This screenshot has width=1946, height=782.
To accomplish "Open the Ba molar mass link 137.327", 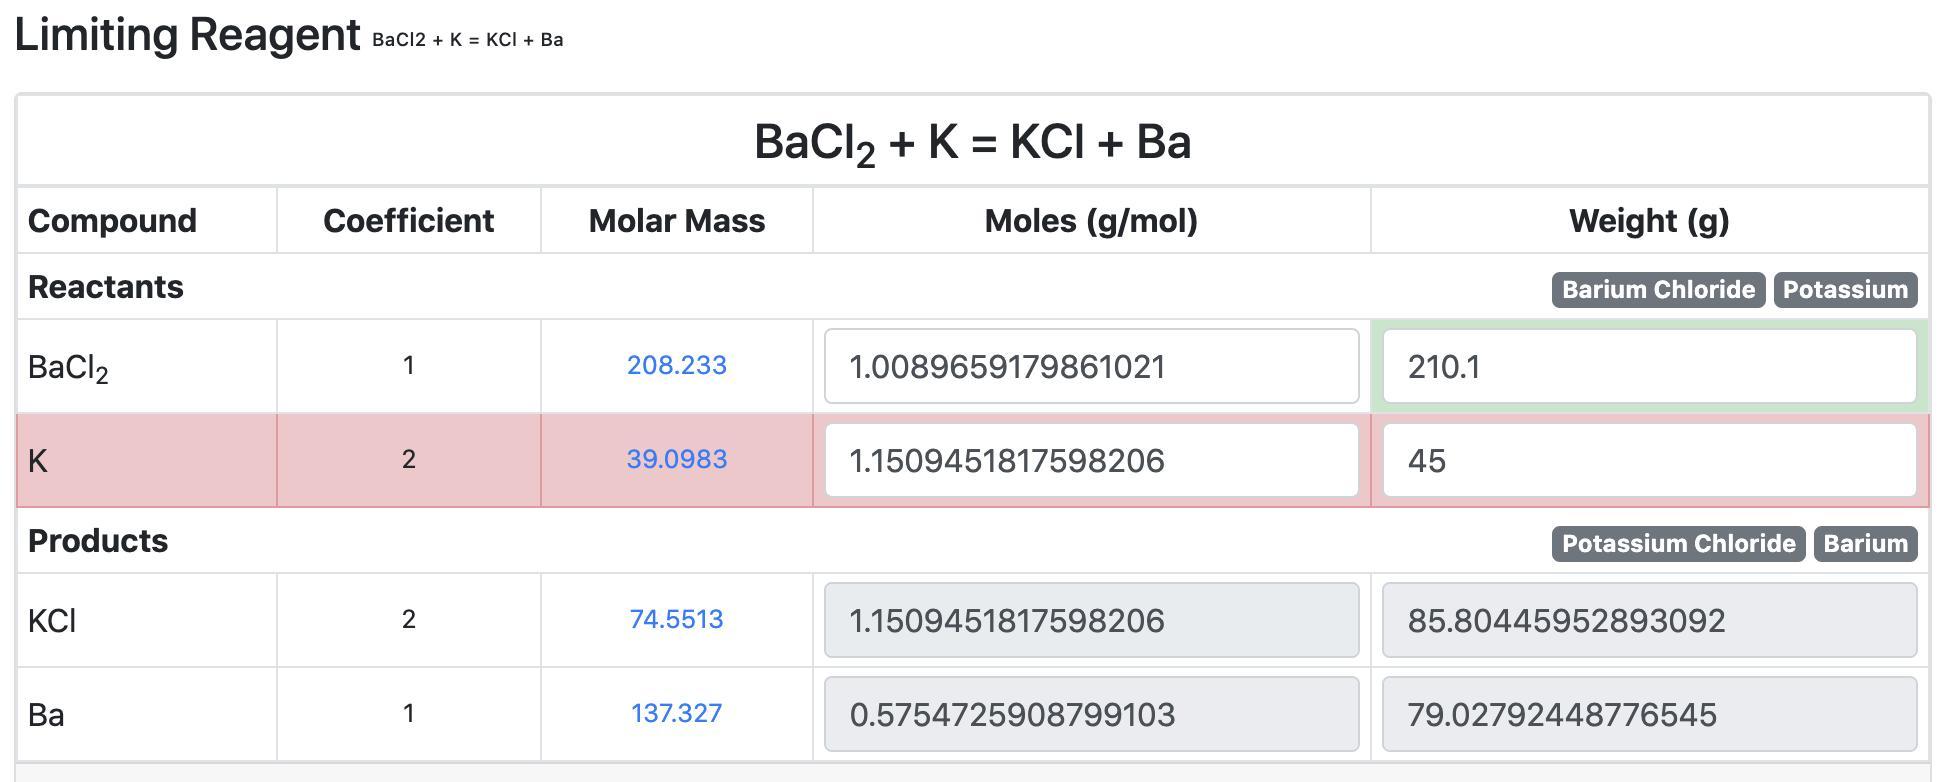I will point(677,714).
